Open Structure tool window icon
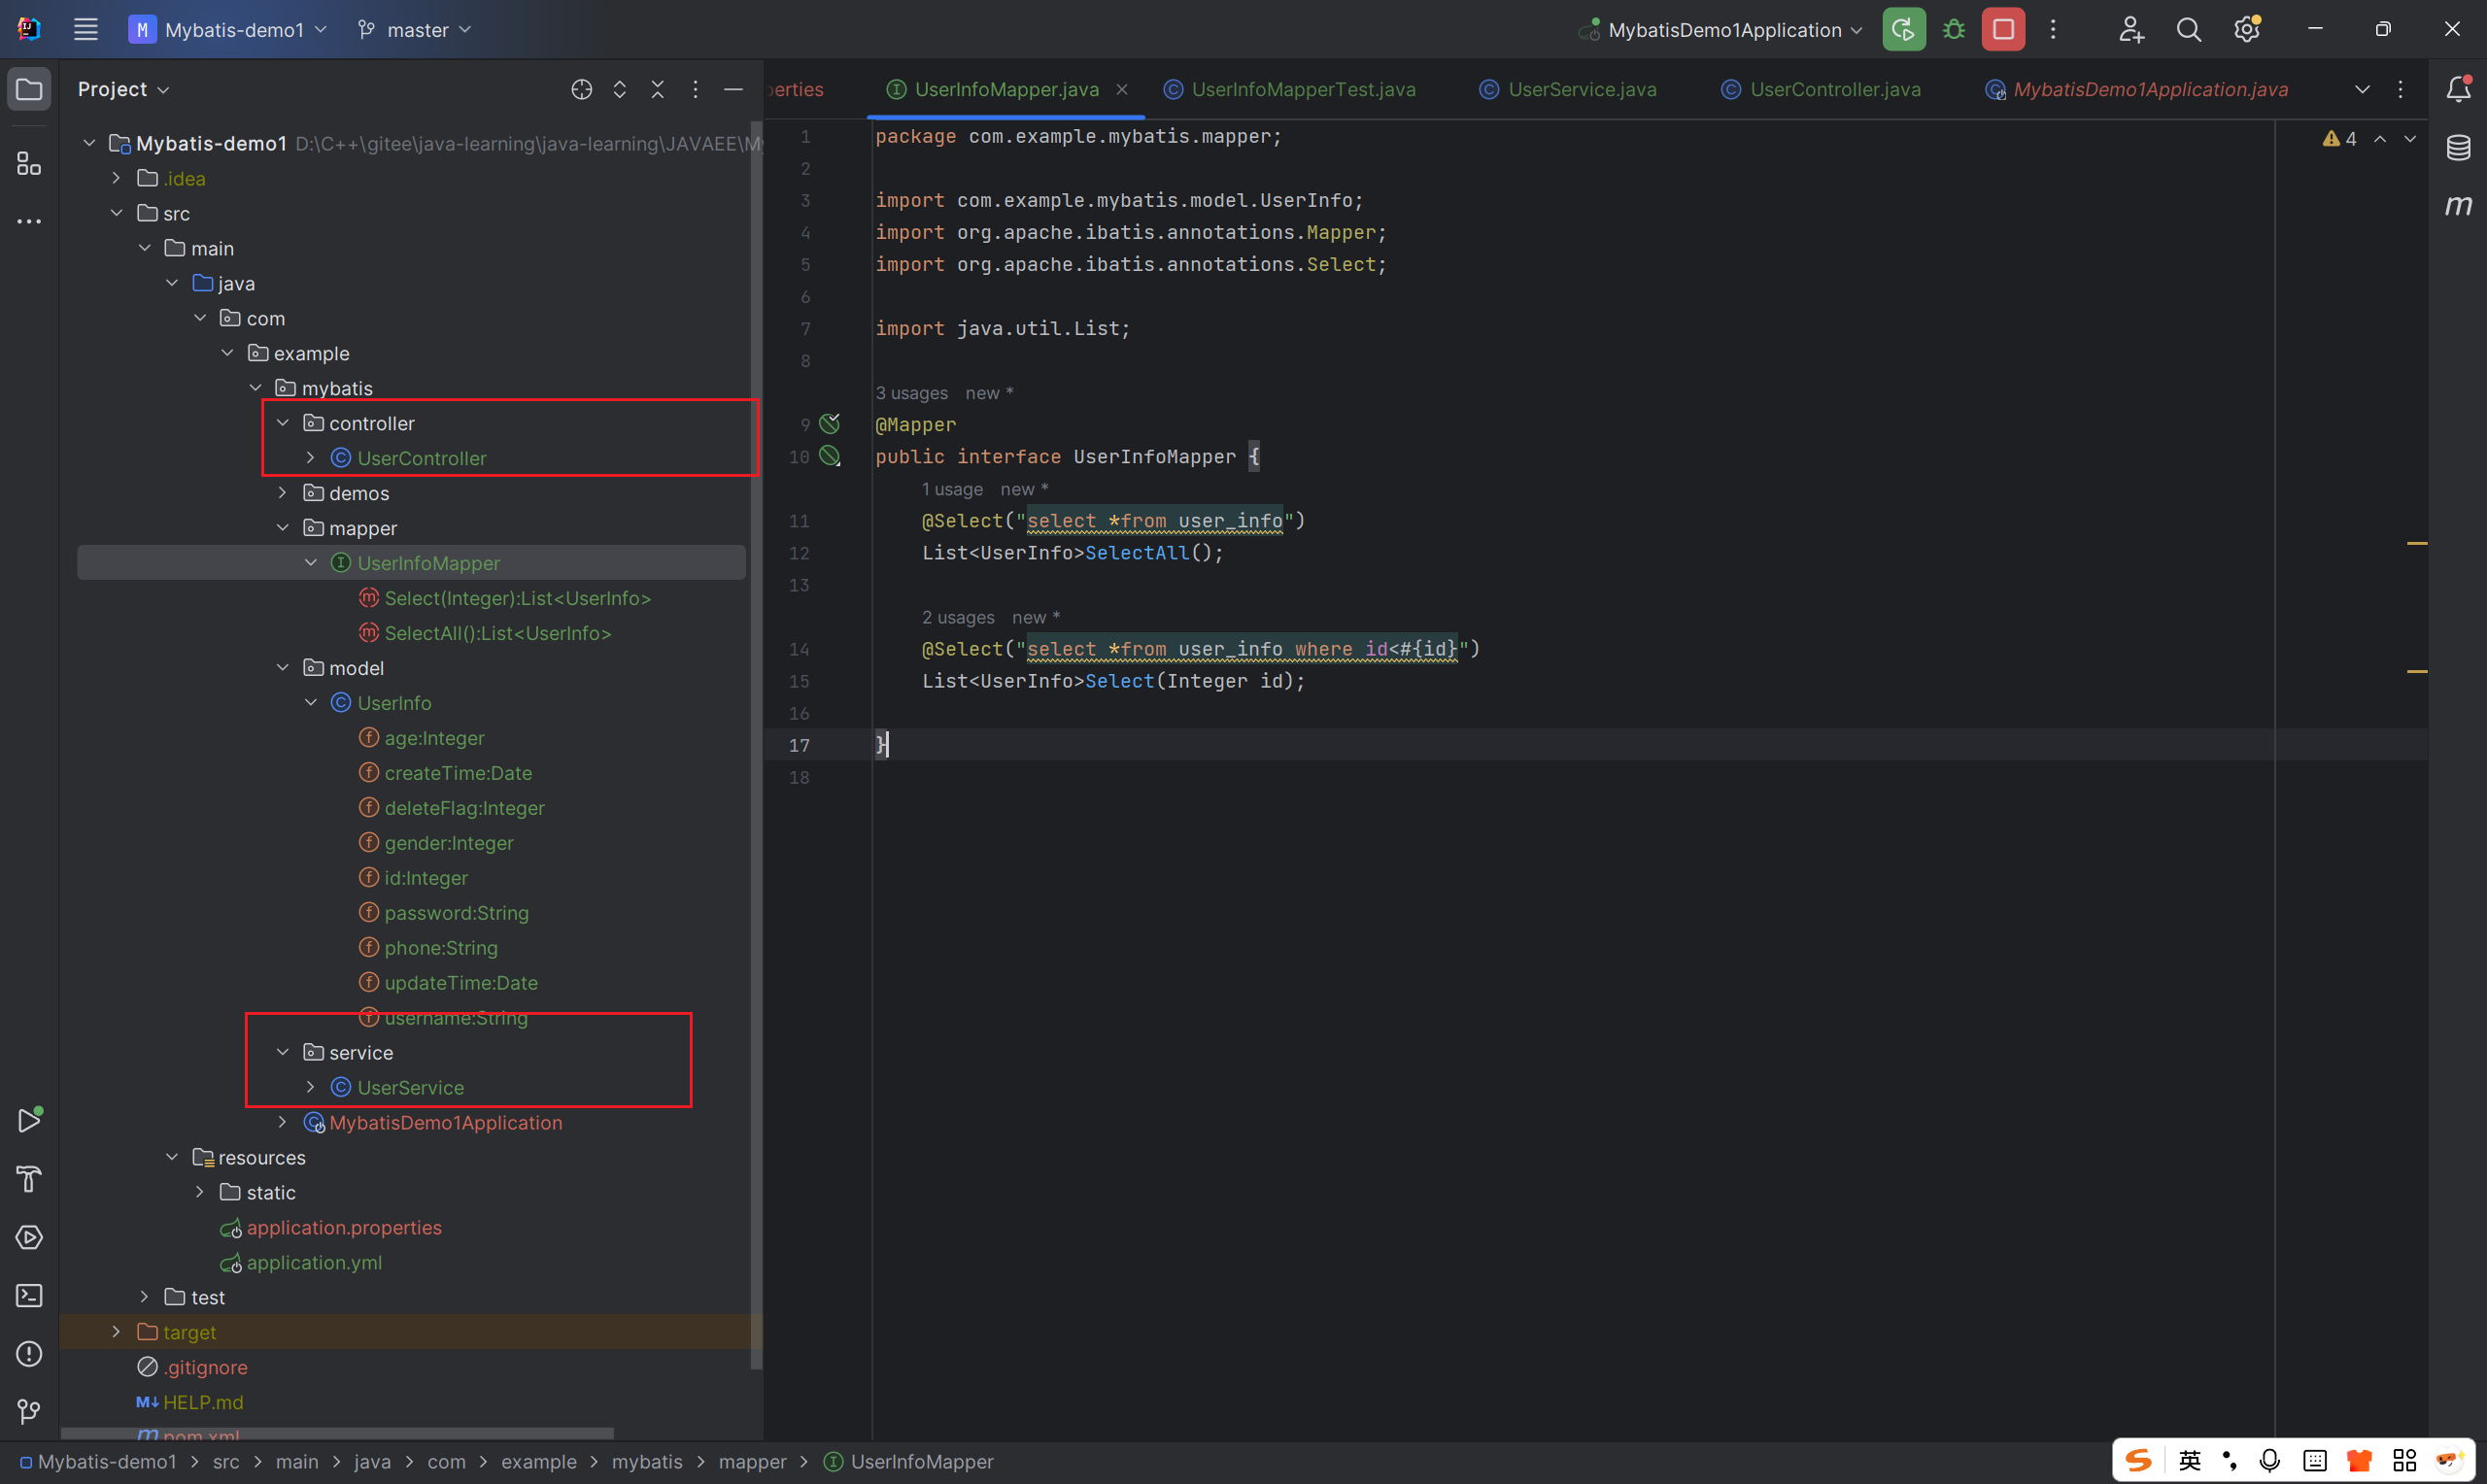The width and height of the screenshot is (2487, 1484). (x=29, y=163)
